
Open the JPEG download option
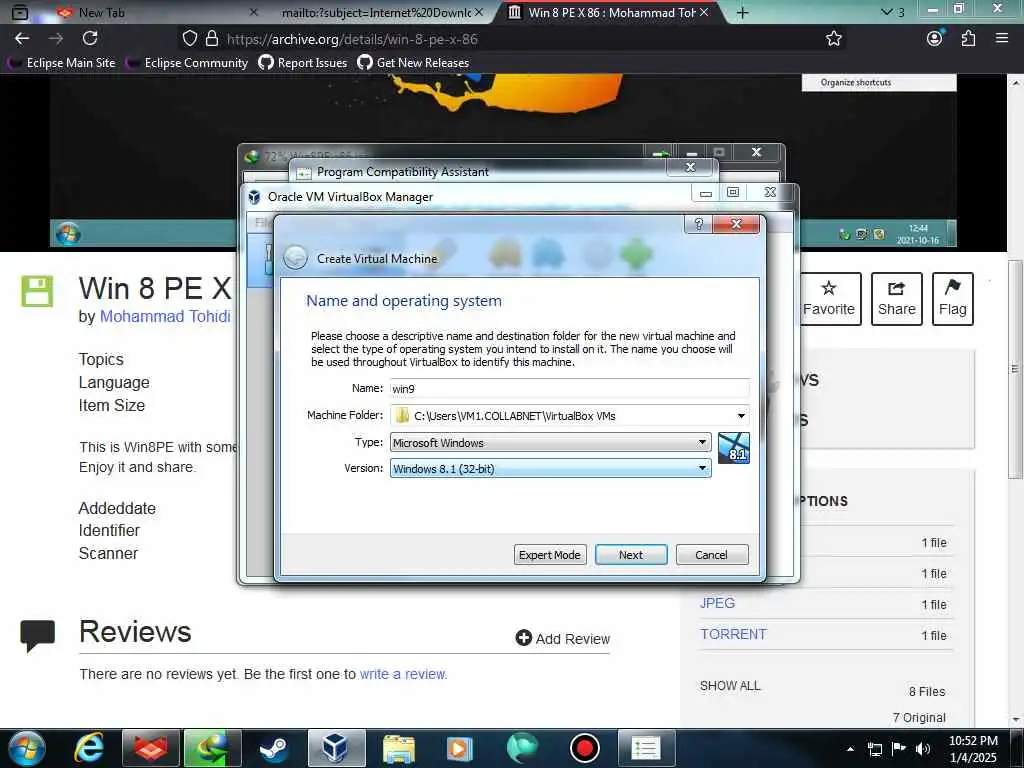[x=717, y=603]
